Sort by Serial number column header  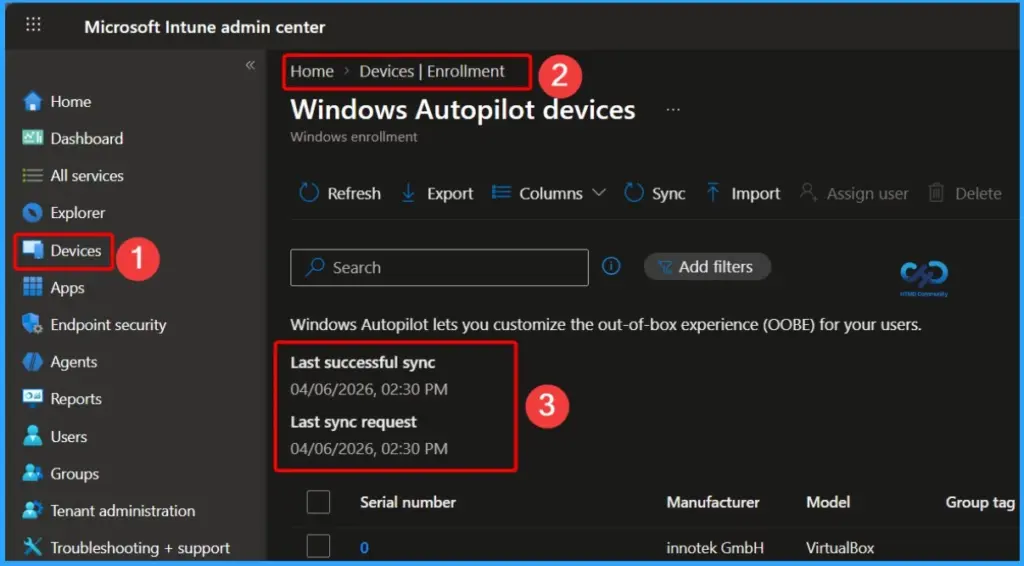(408, 502)
